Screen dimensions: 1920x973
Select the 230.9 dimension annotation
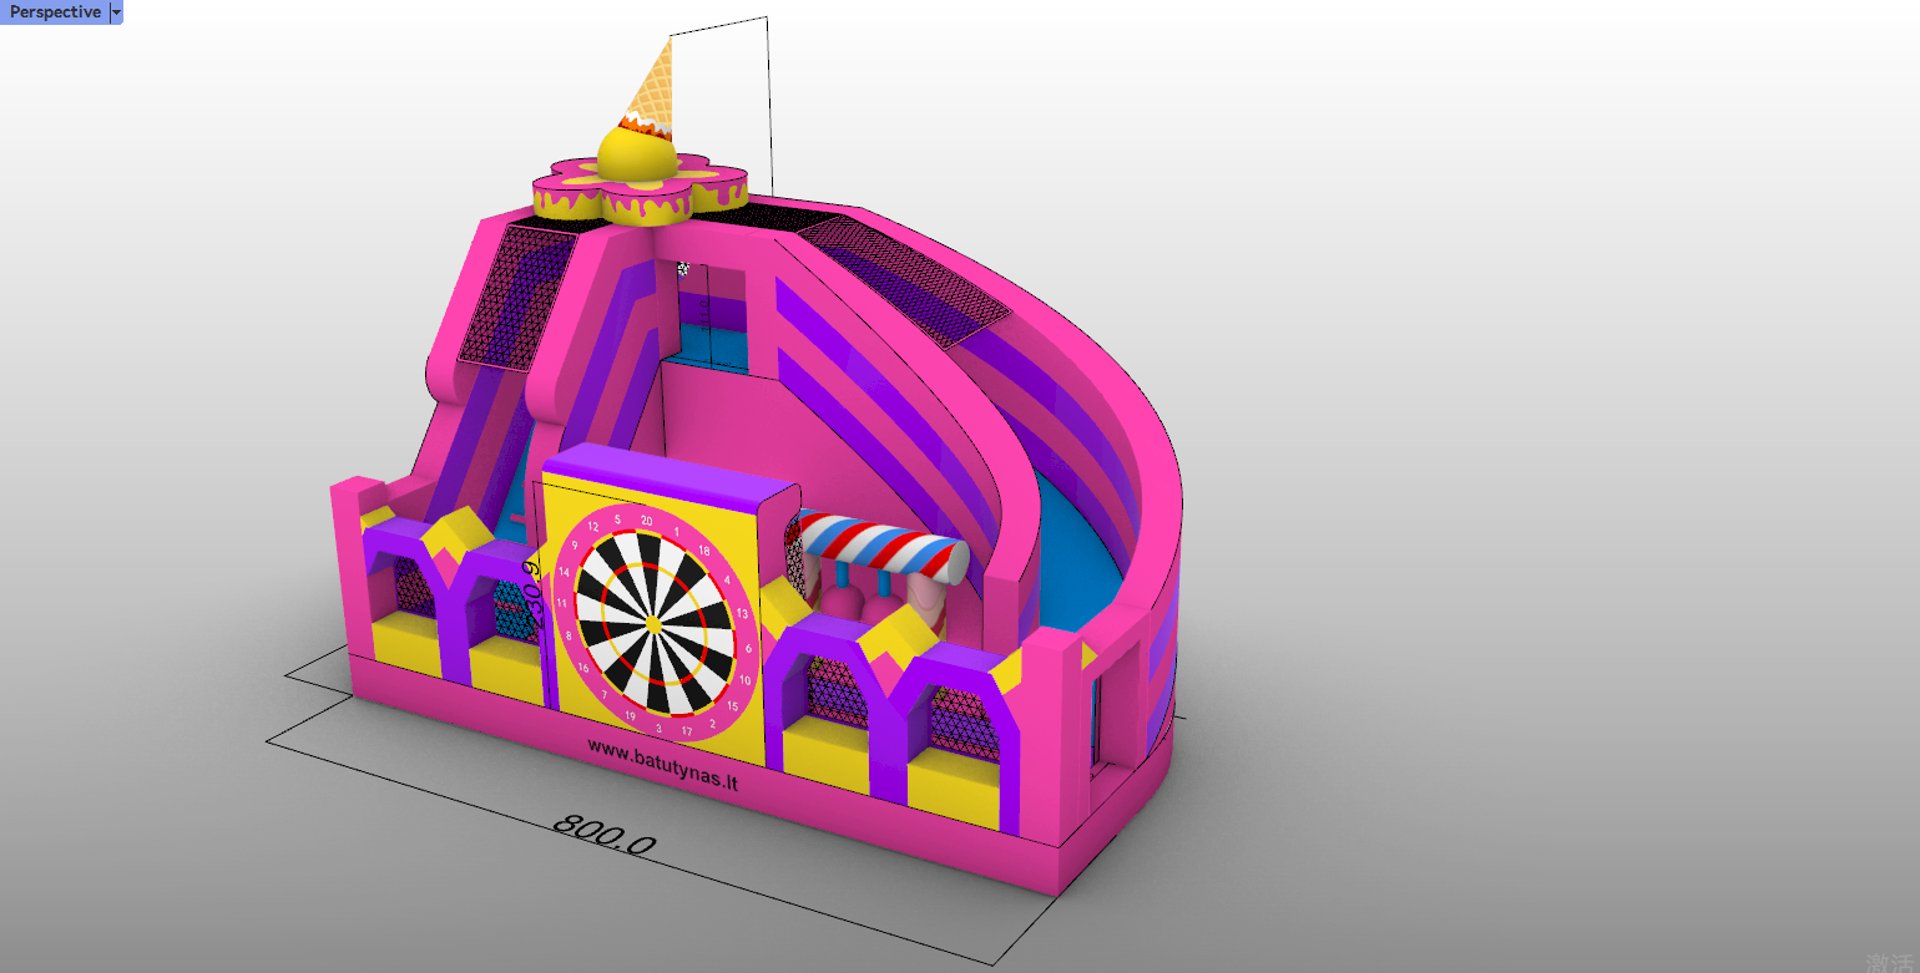point(534,596)
